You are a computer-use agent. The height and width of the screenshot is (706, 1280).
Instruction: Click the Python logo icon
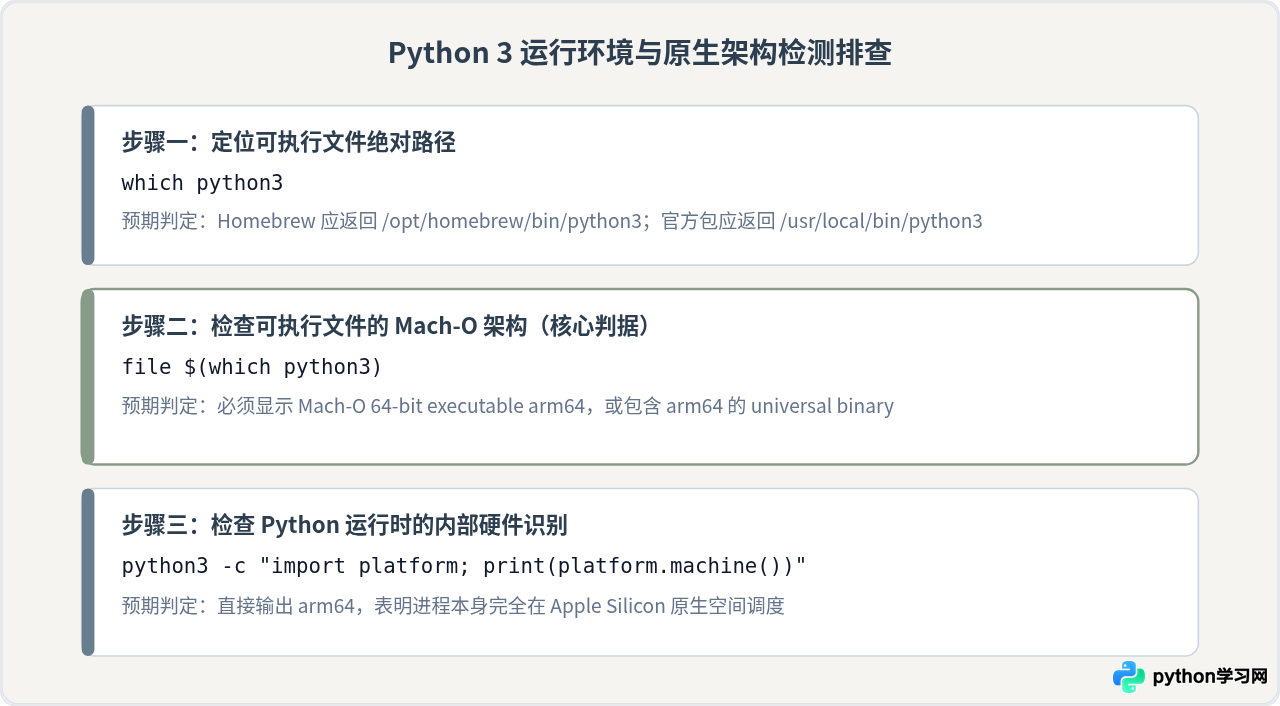click(1129, 677)
